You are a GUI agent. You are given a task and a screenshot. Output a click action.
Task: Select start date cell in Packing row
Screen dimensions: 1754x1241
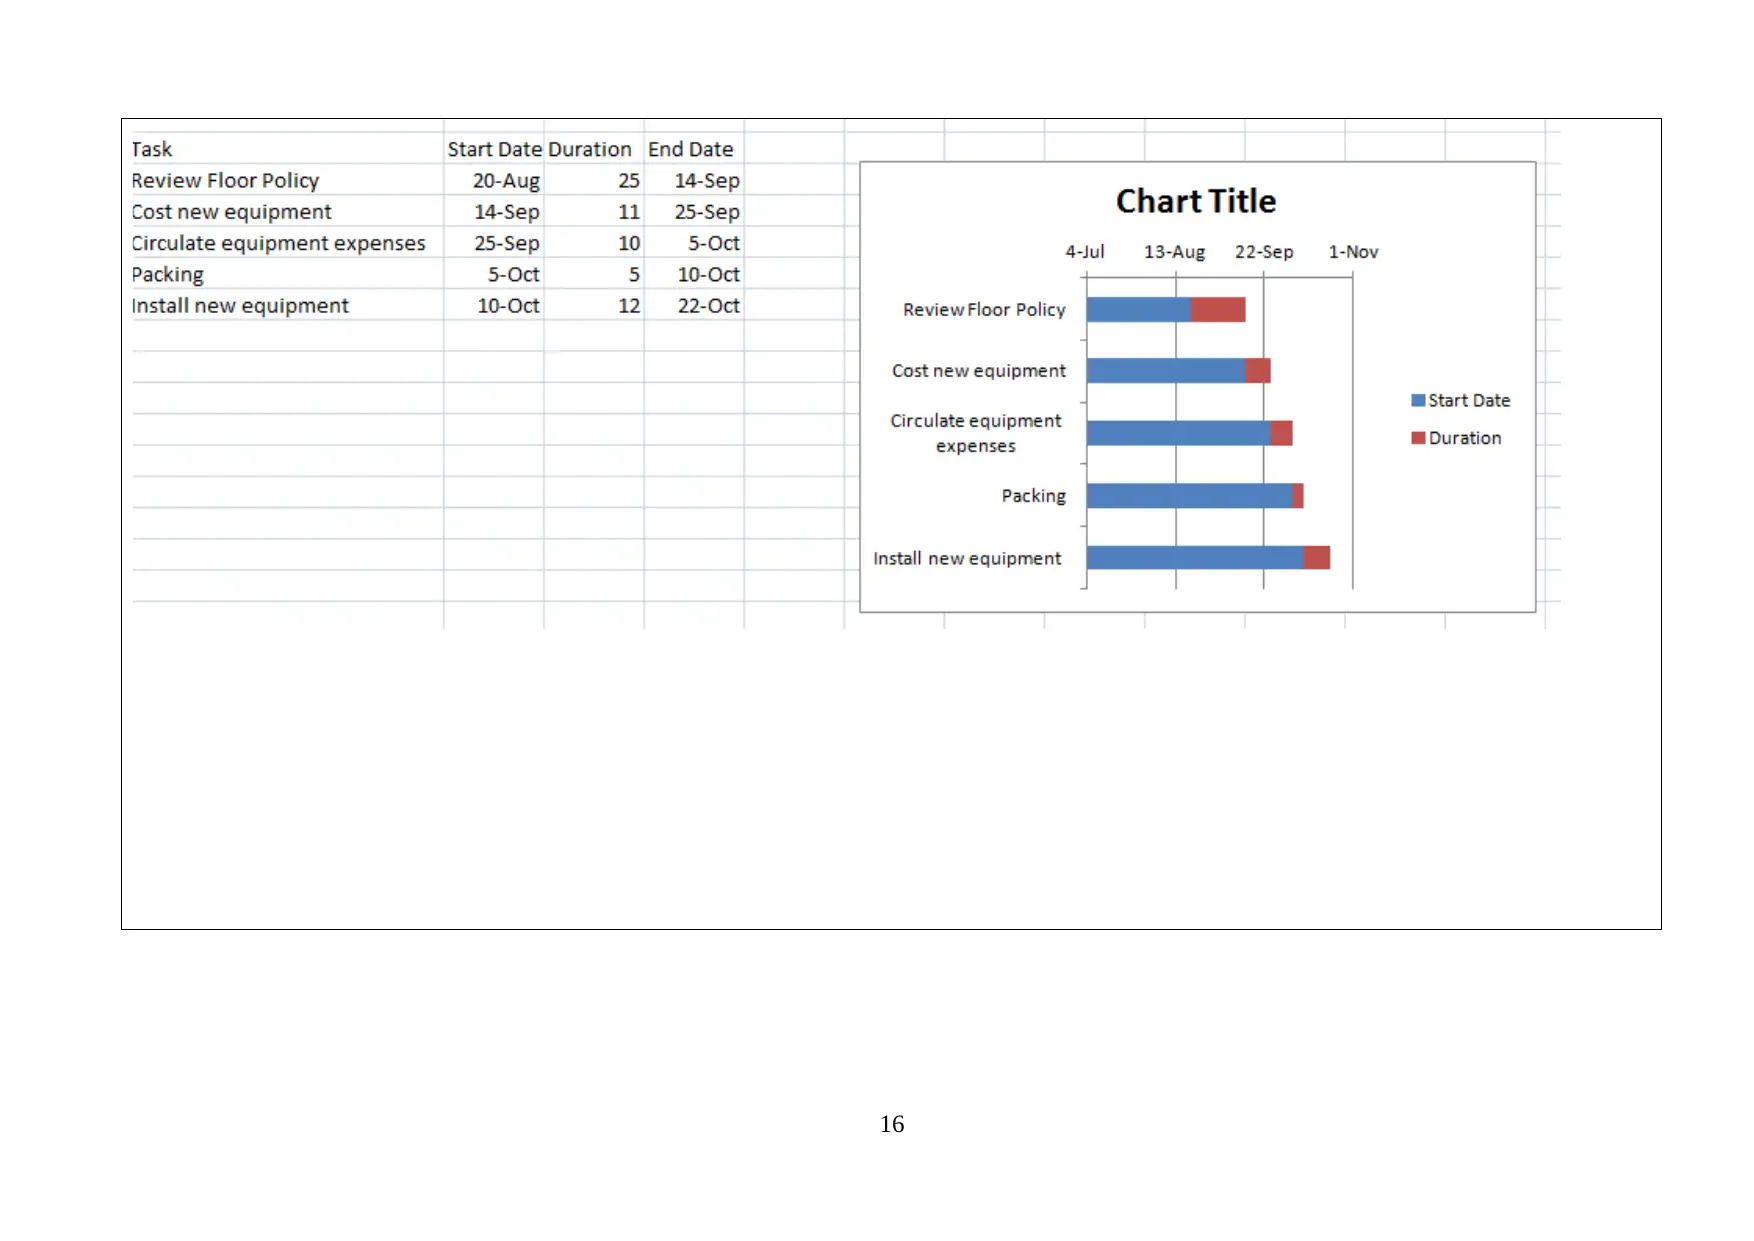point(494,274)
